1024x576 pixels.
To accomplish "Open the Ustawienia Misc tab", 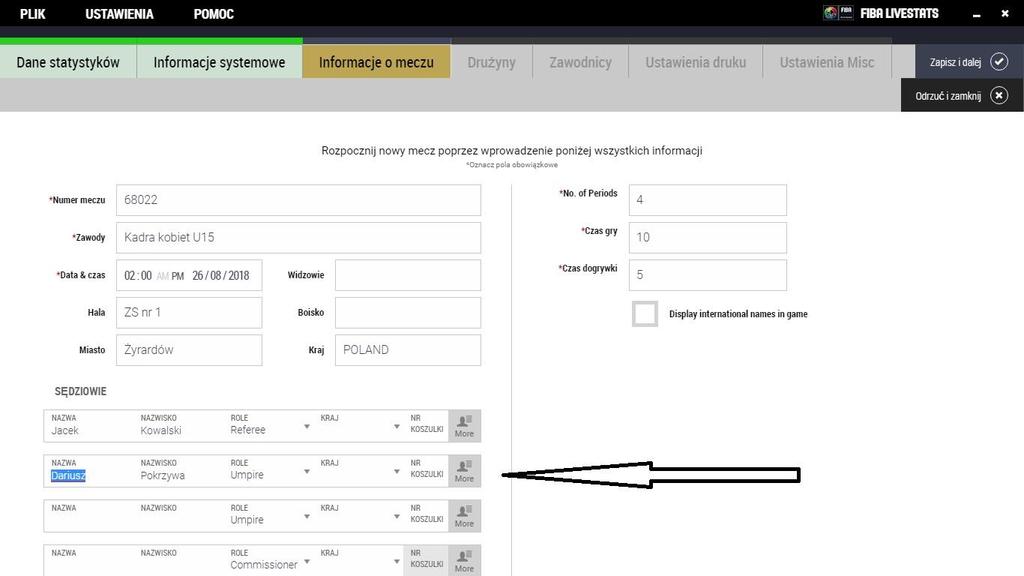I will pos(827,62).
